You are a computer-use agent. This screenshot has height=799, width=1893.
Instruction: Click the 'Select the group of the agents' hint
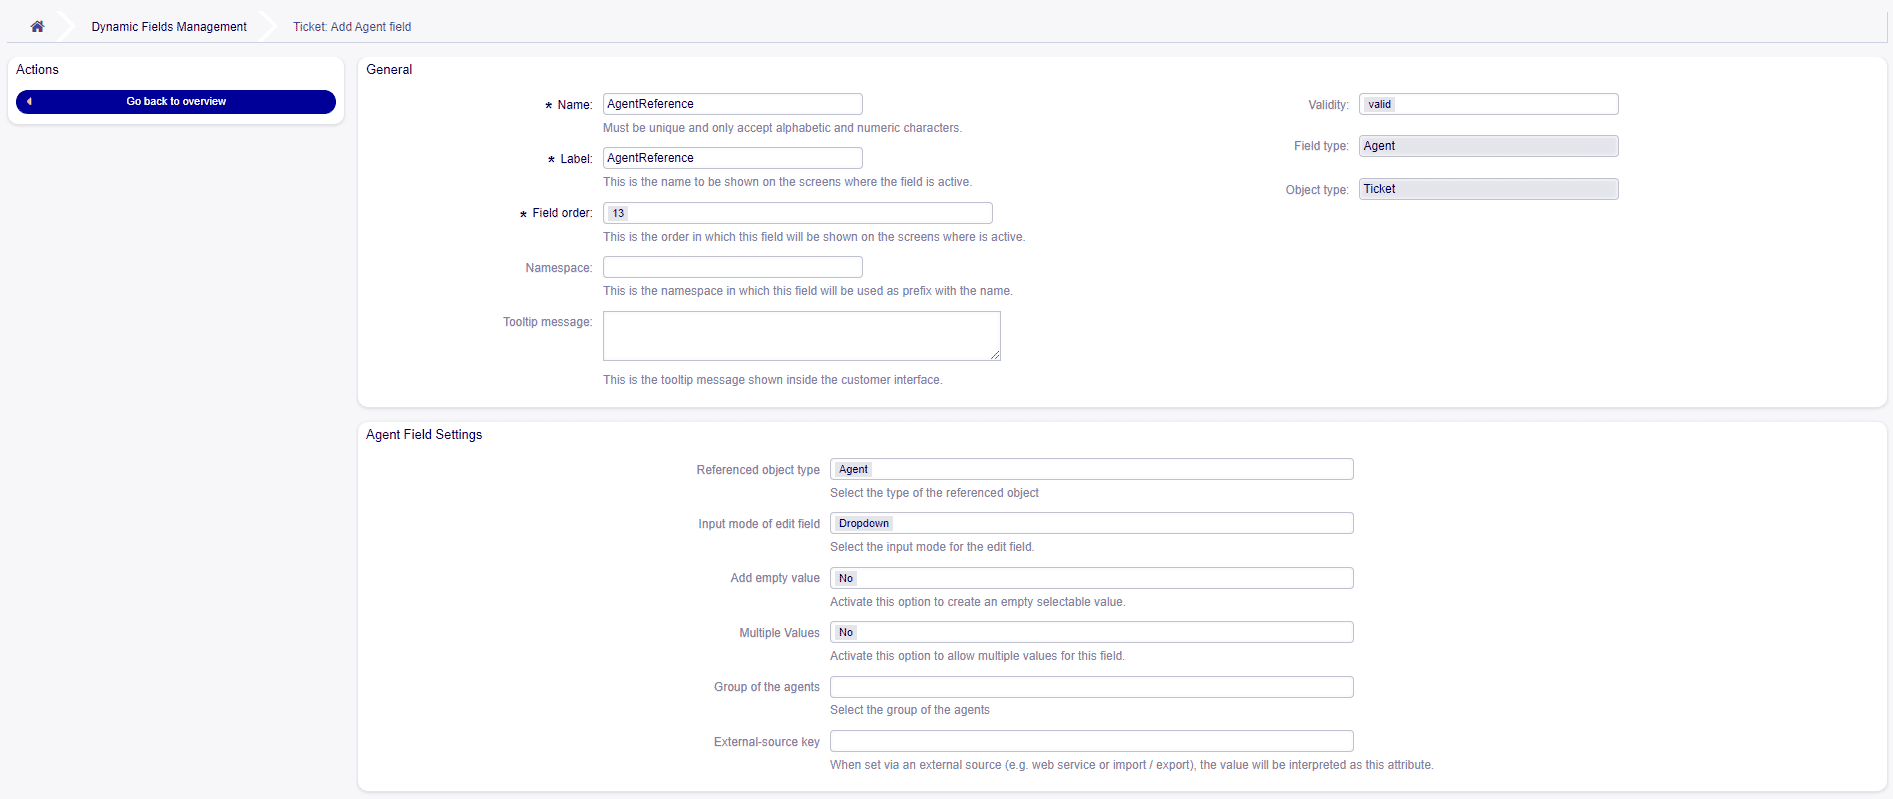(x=910, y=710)
